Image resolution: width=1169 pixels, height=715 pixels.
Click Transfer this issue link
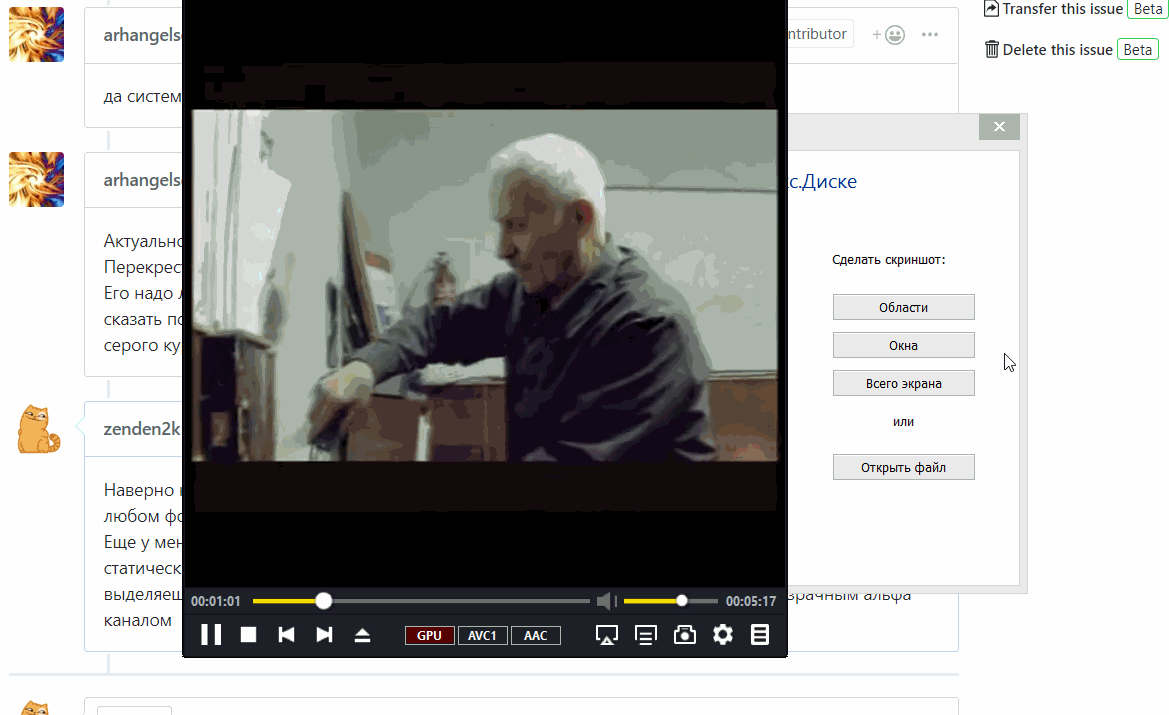pos(1062,9)
